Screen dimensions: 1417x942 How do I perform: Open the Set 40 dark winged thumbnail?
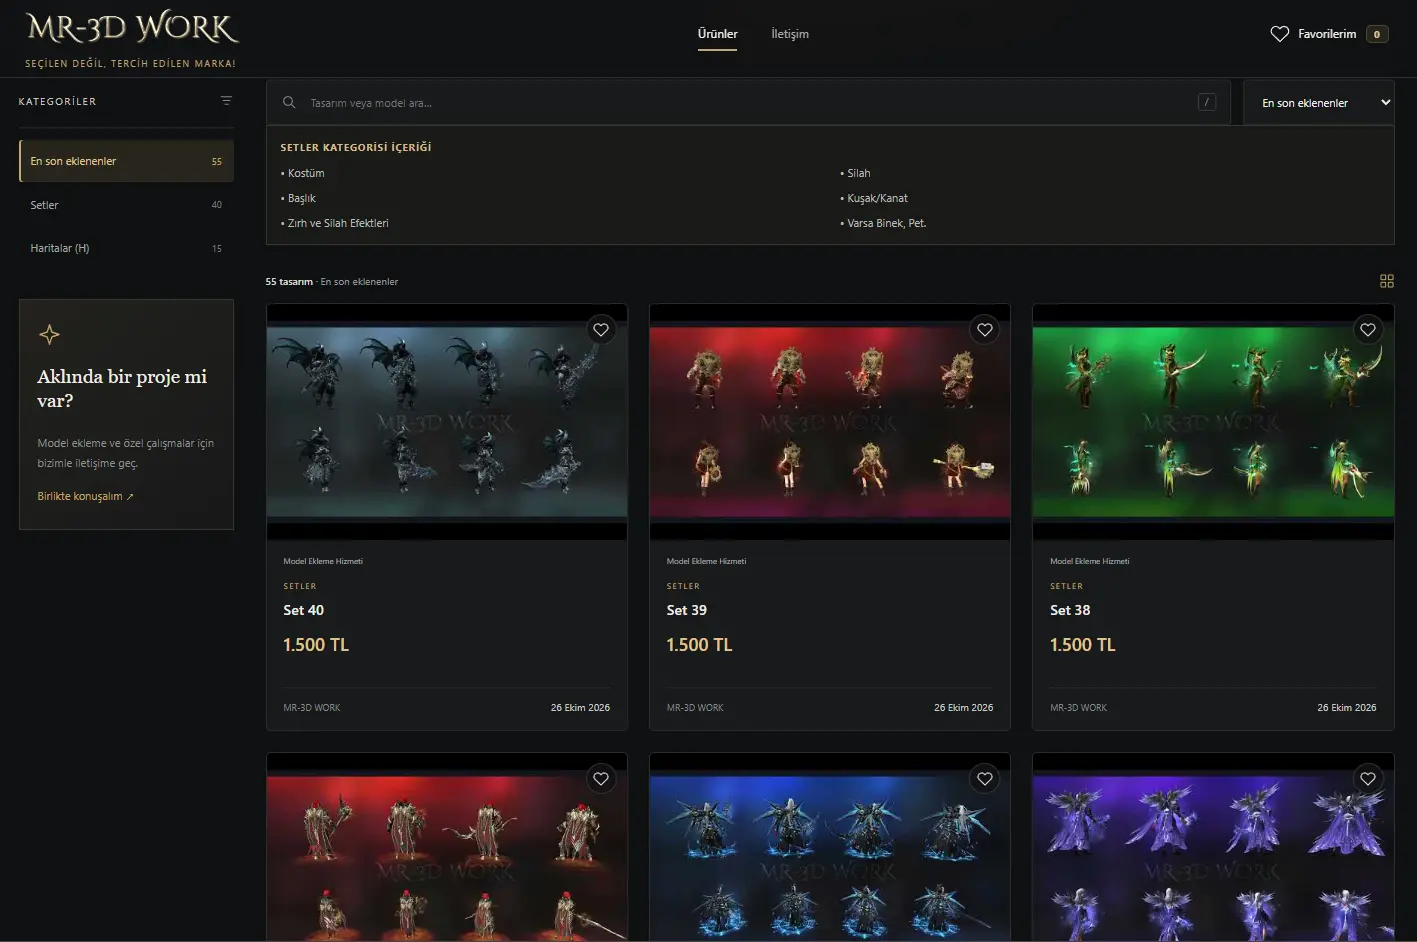pyautogui.click(x=447, y=422)
